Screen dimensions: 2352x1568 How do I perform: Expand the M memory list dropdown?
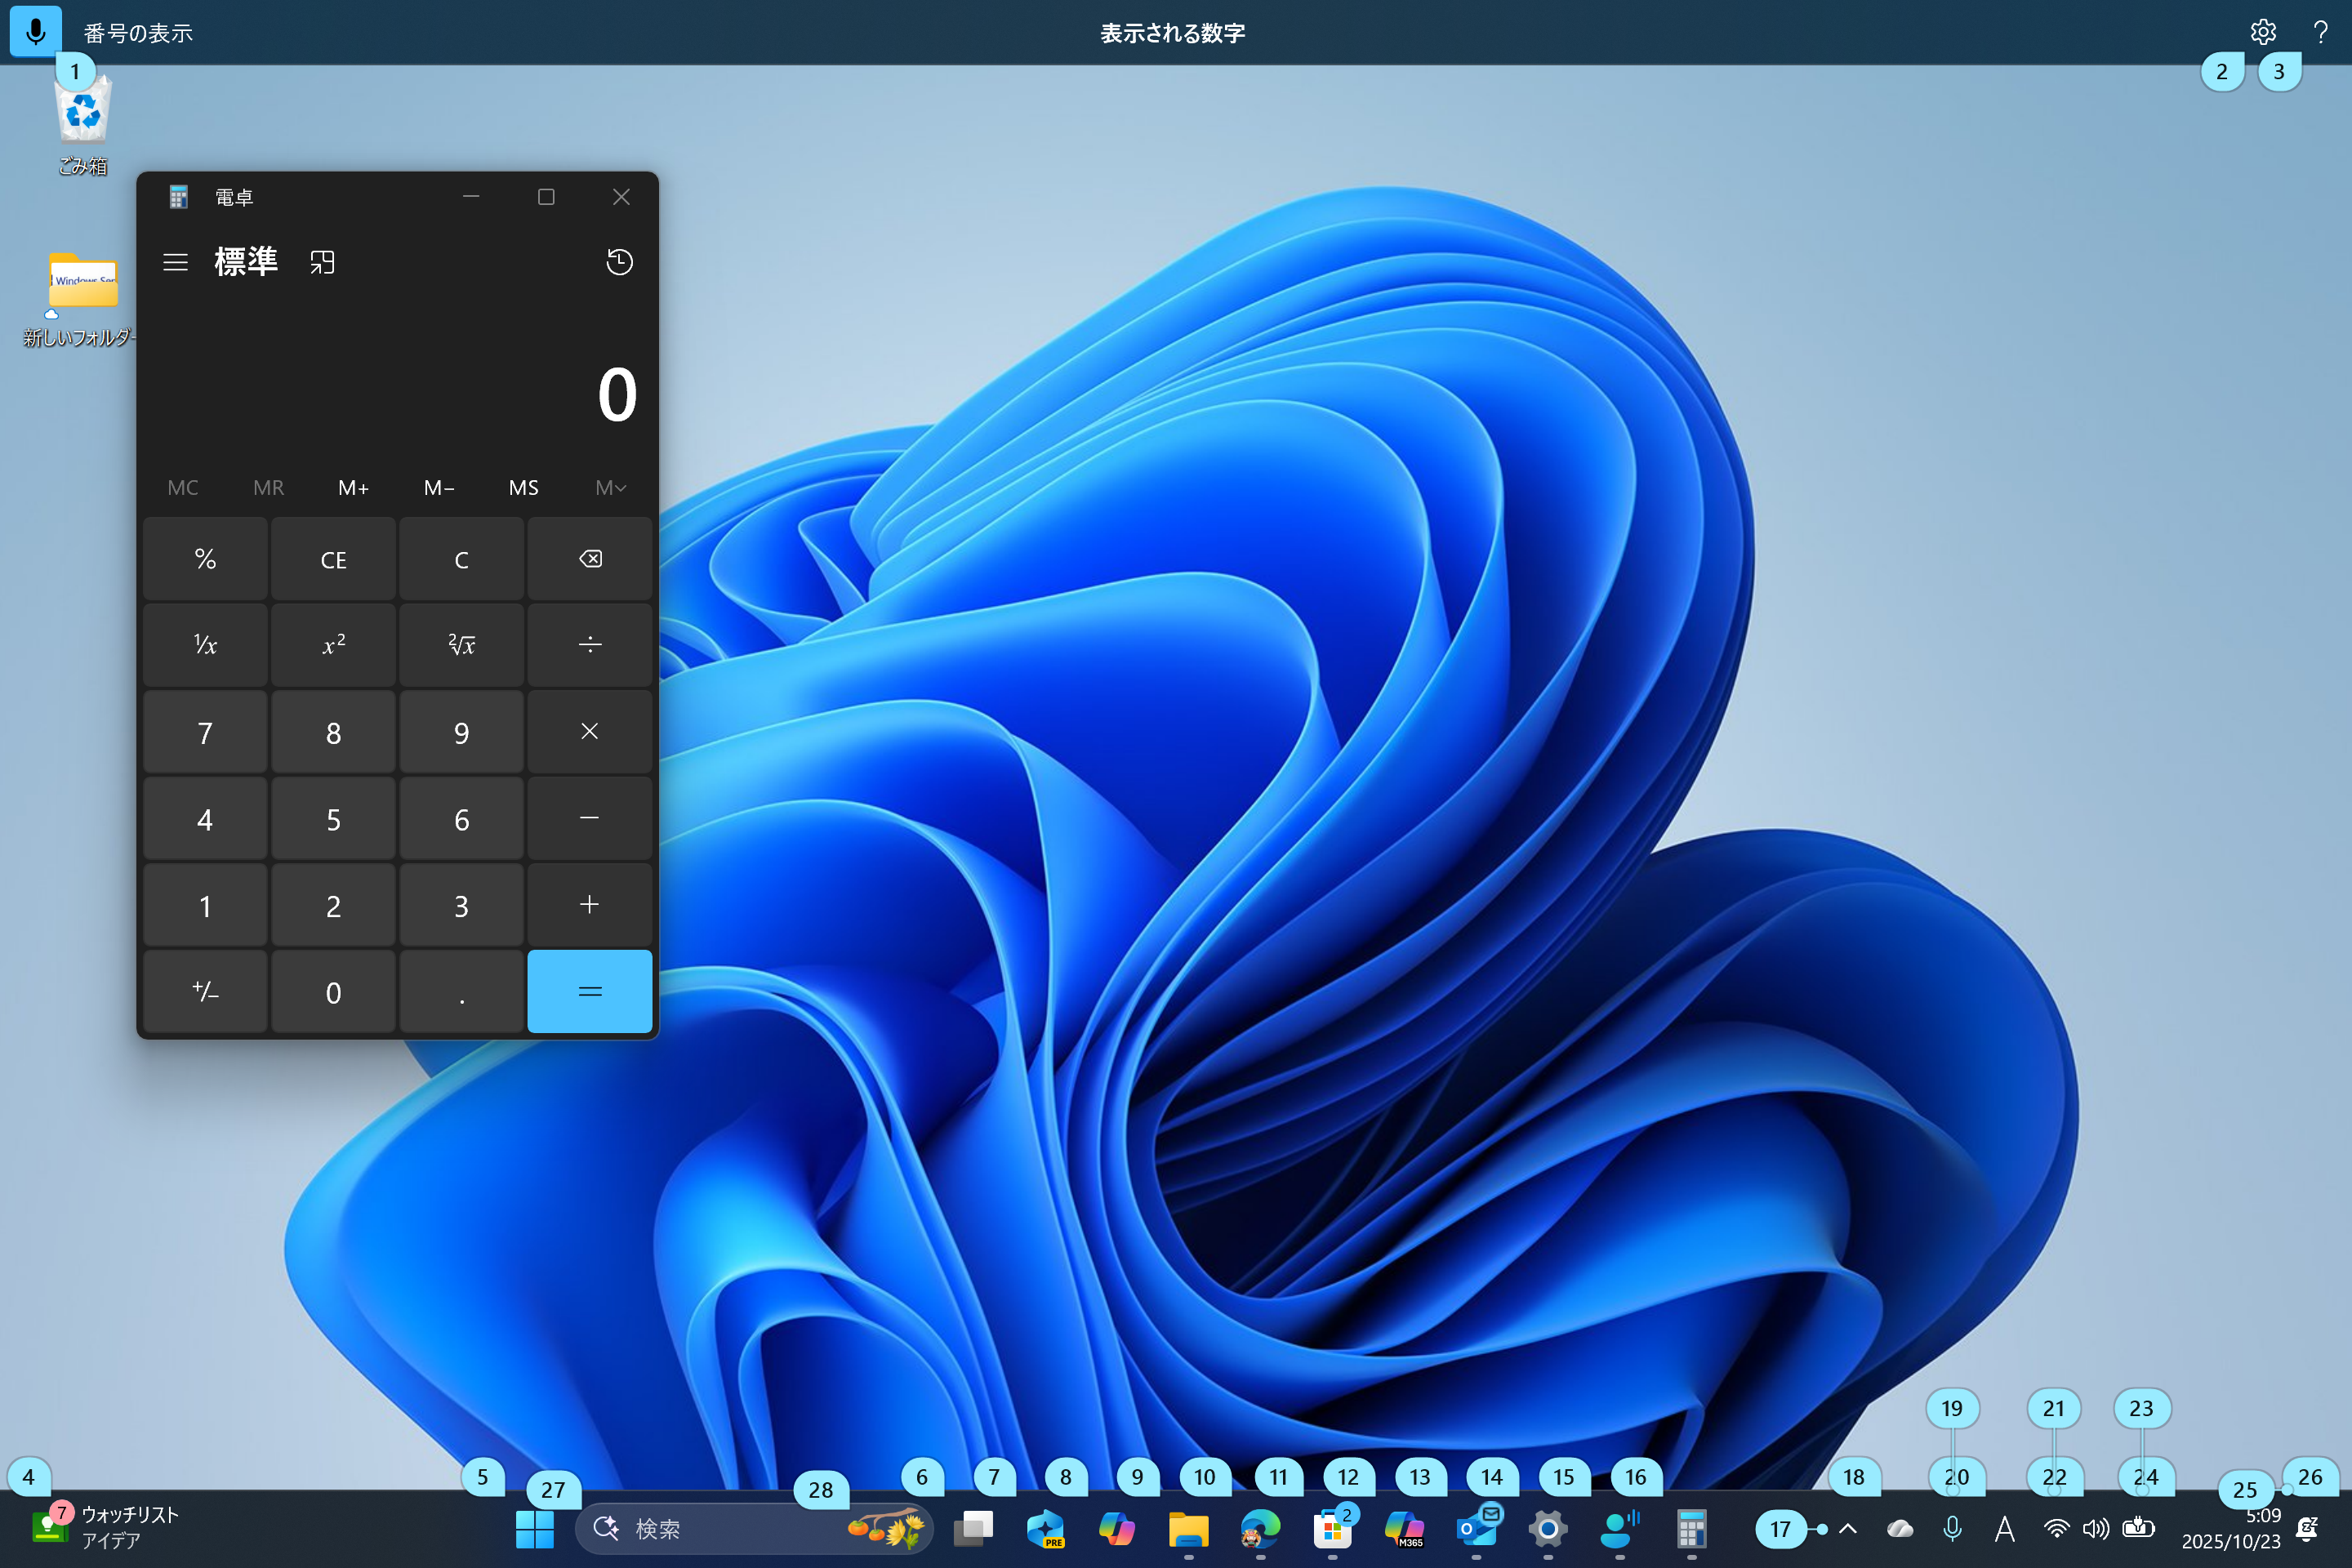coord(610,488)
